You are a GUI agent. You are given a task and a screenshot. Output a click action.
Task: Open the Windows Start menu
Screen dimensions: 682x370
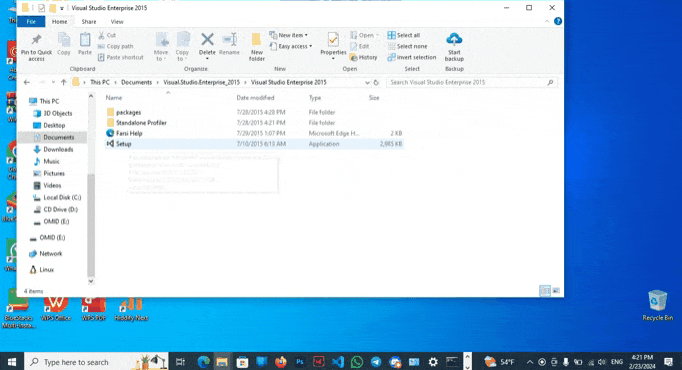tap(12, 362)
